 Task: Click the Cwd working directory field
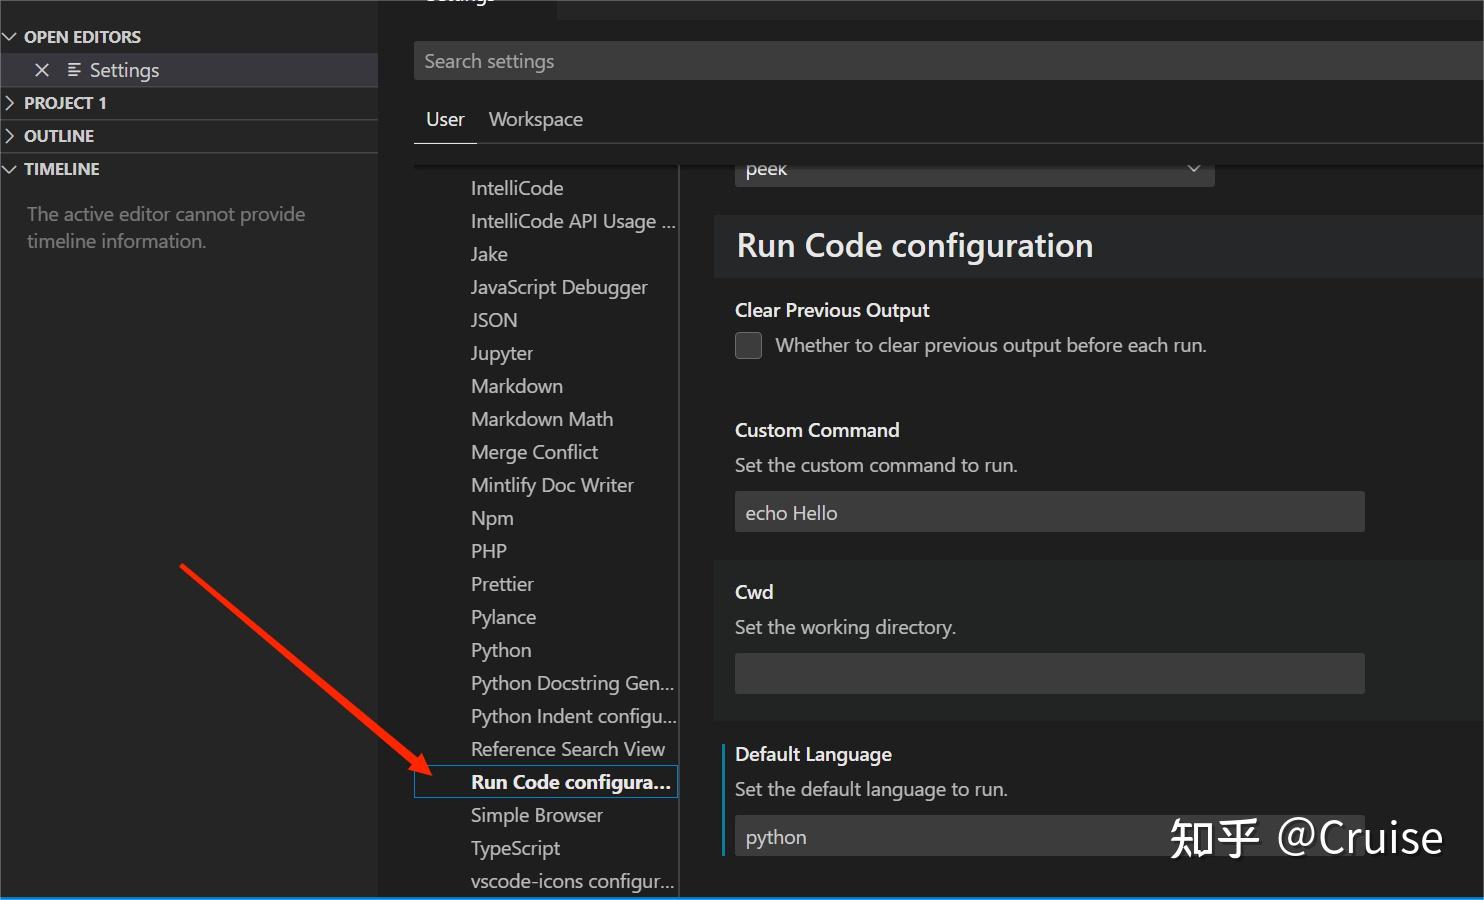(1049, 673)
